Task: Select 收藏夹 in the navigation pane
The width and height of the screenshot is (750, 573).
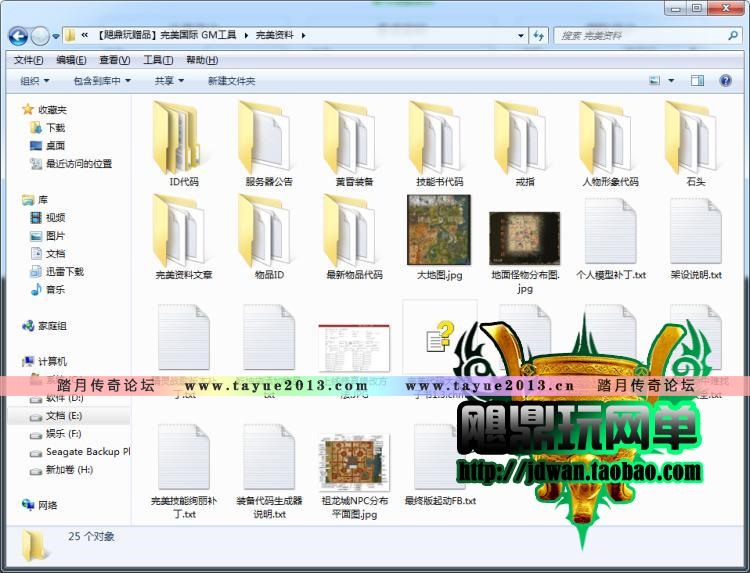Action: [44, 110]
